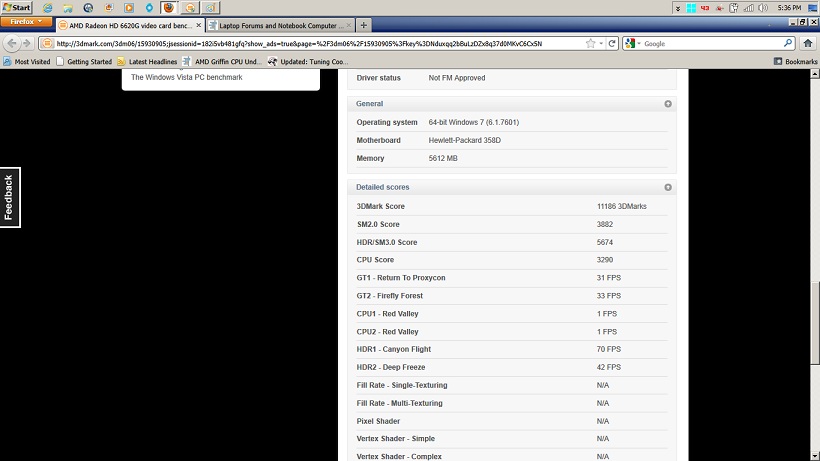The height and width of the screenshot is (461, 820).
Task: Open the Windows Media Player taskbar icon
Action: click(x=129, y=8)
